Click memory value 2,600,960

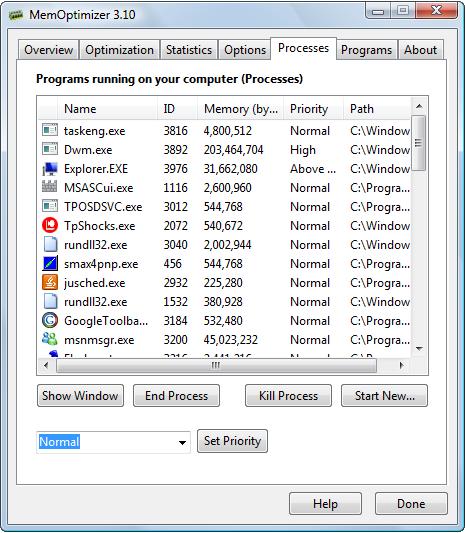tap(228, 188)
